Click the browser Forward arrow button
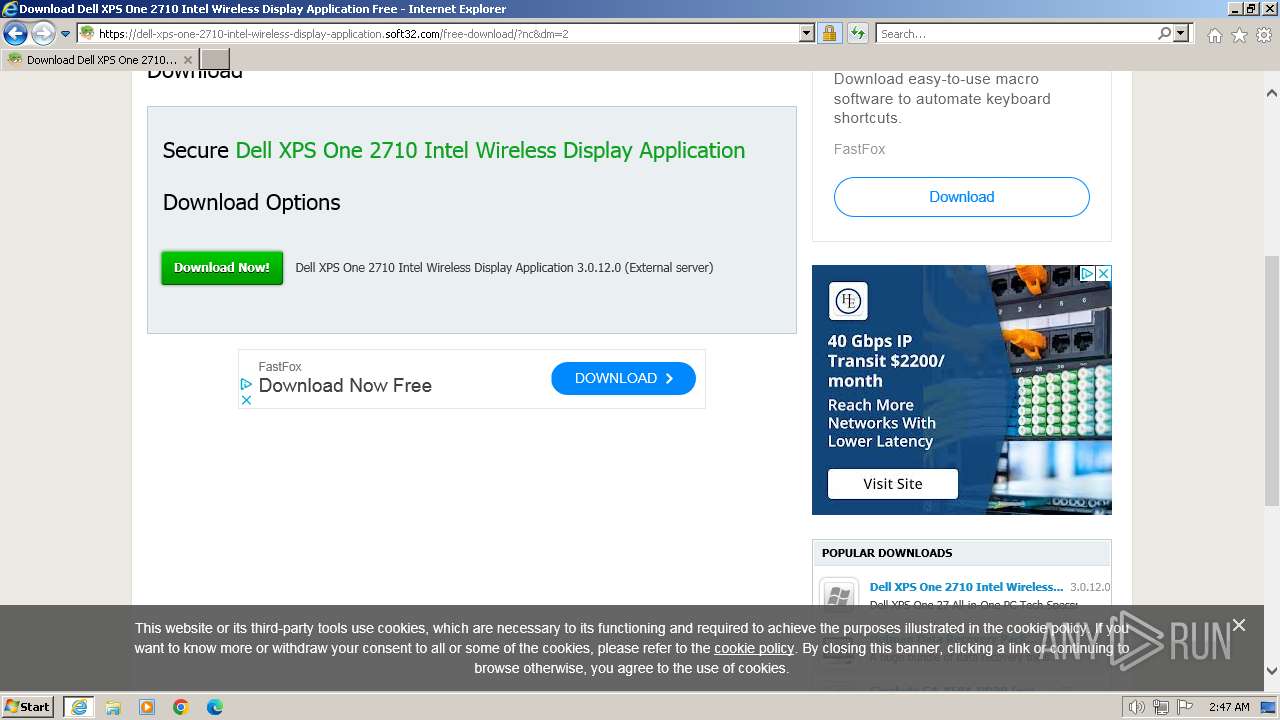This screenshot has width=1280, height=720. pyautogui.click(x=42, y=34)
